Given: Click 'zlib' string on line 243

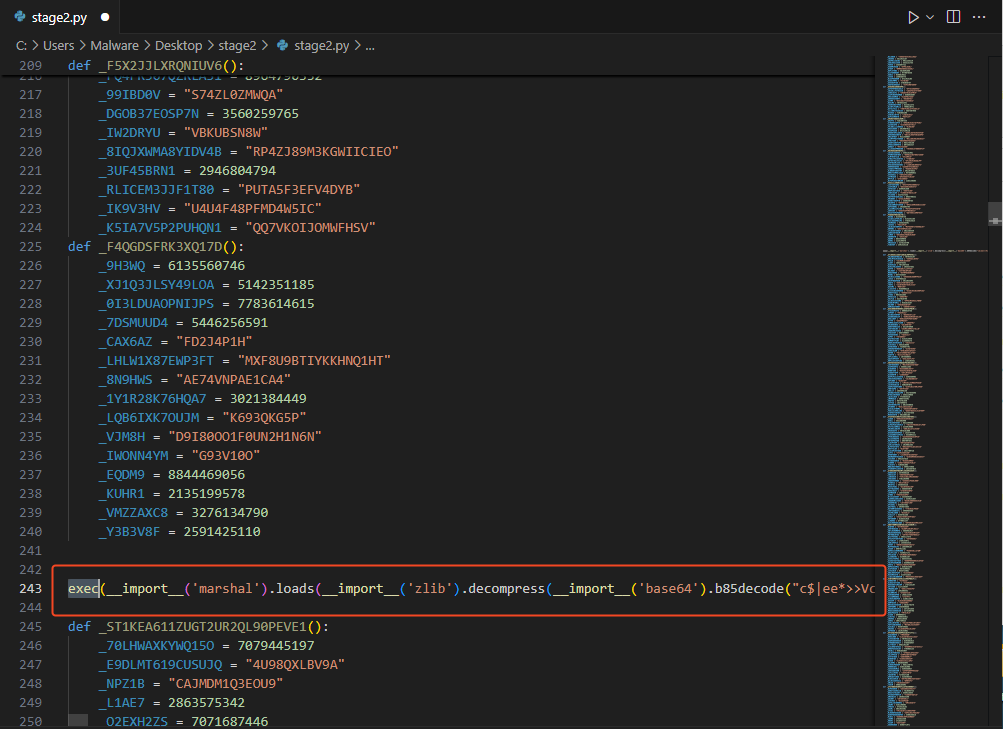Looking at the screenshot, I should point(430,588).
